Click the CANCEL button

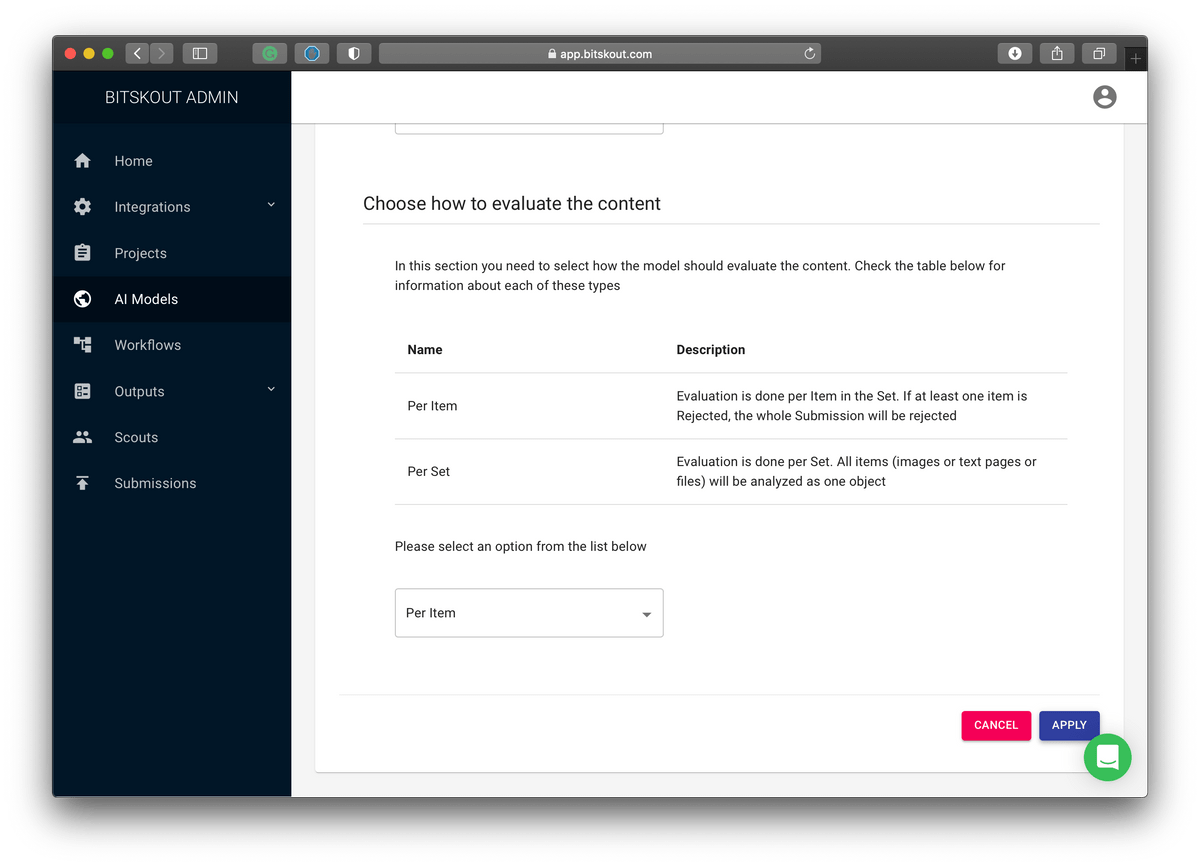[996, 725]
